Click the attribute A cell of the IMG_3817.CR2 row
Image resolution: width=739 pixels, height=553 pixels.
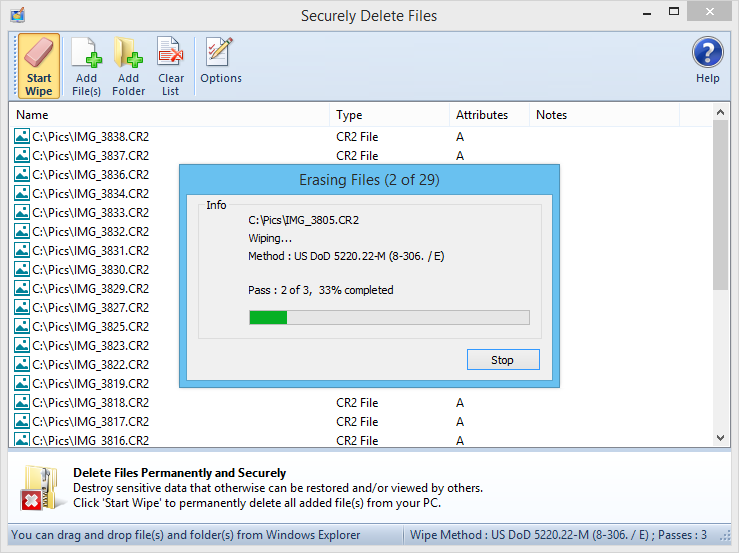460,421
